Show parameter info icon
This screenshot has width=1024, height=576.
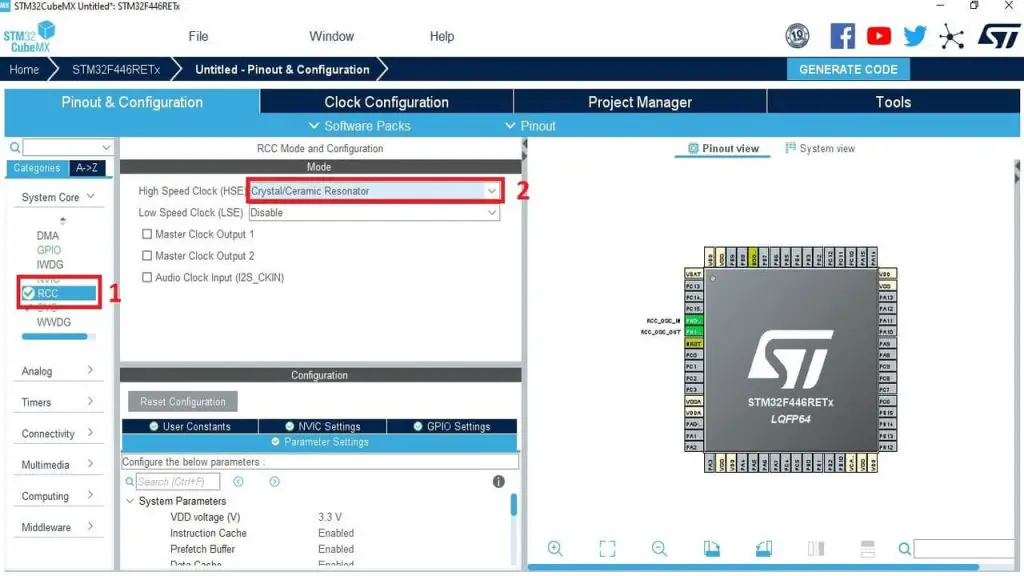point(498,482)
